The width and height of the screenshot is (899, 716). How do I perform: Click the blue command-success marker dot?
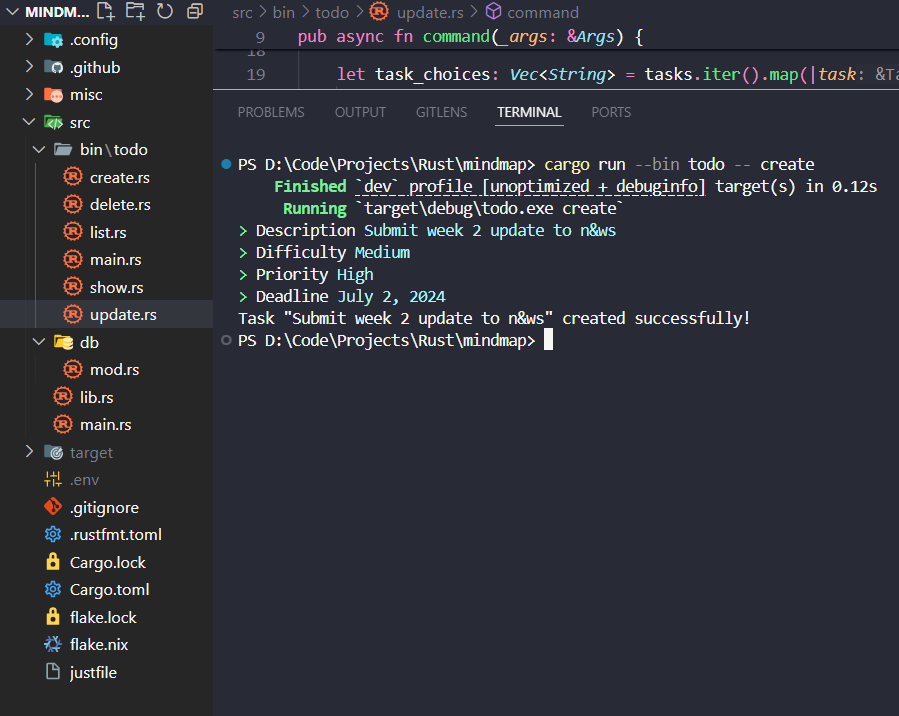(x=226, y=165)
